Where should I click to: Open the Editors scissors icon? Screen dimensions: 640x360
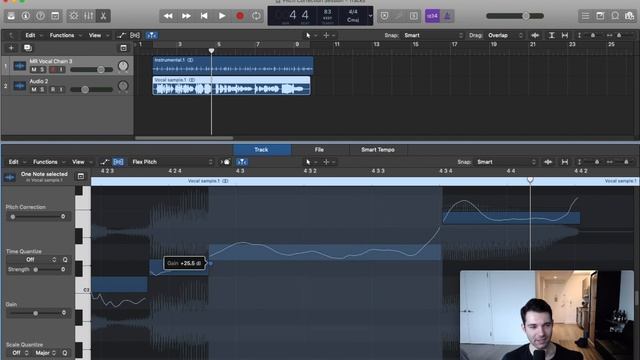(103, 16)
